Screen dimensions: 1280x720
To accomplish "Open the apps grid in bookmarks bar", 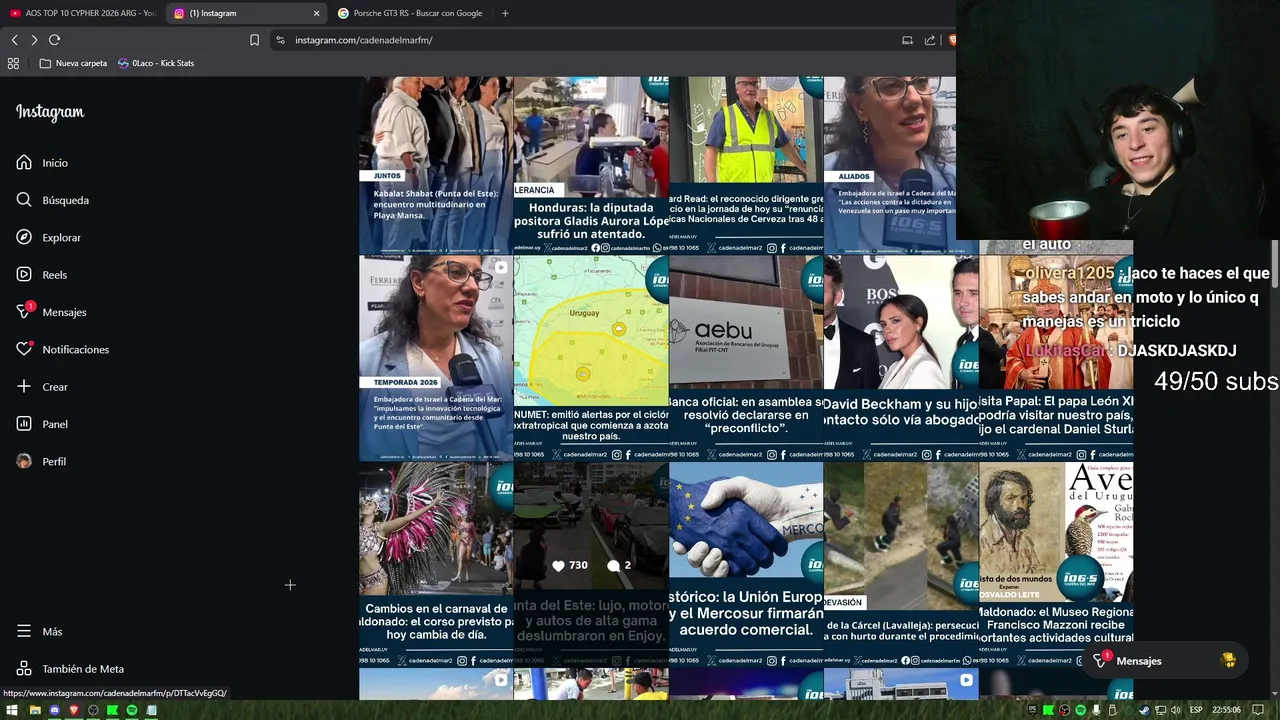I will coord(13,63).
